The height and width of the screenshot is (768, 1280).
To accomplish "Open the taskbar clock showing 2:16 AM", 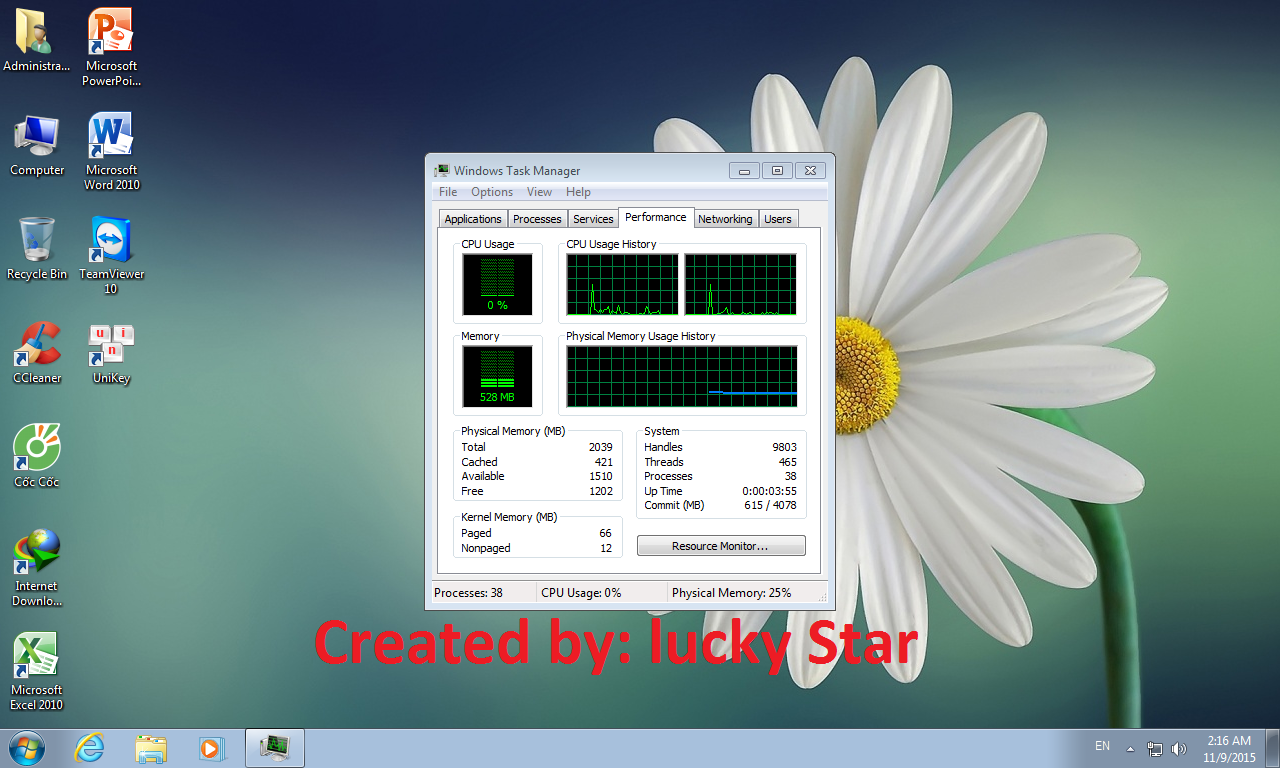I will (1229, 748).
